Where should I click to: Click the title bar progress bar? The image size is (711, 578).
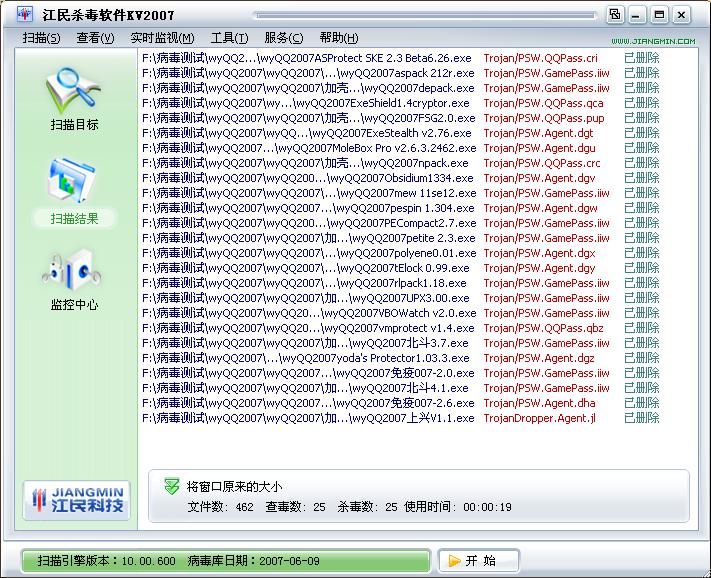pos(426,15)
